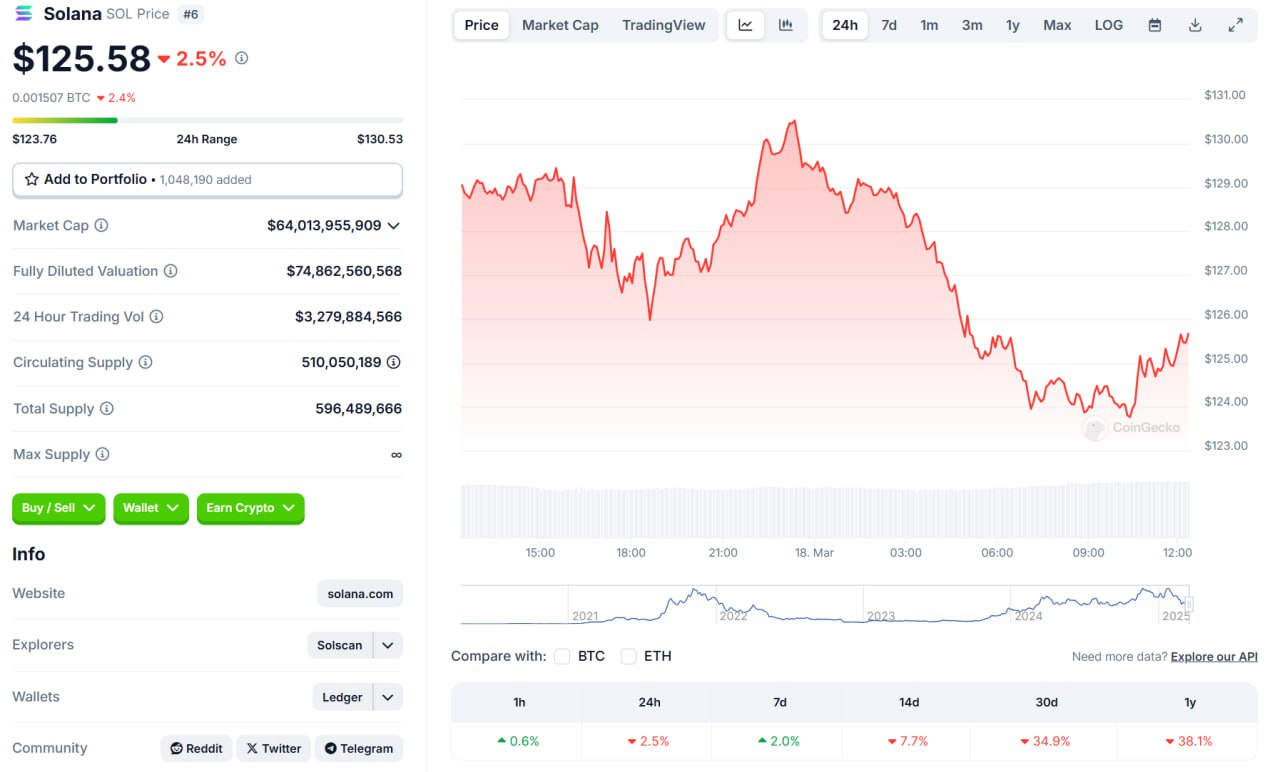
Task: Toggle LOG scale on the chart
Action: coord(1108,25)
